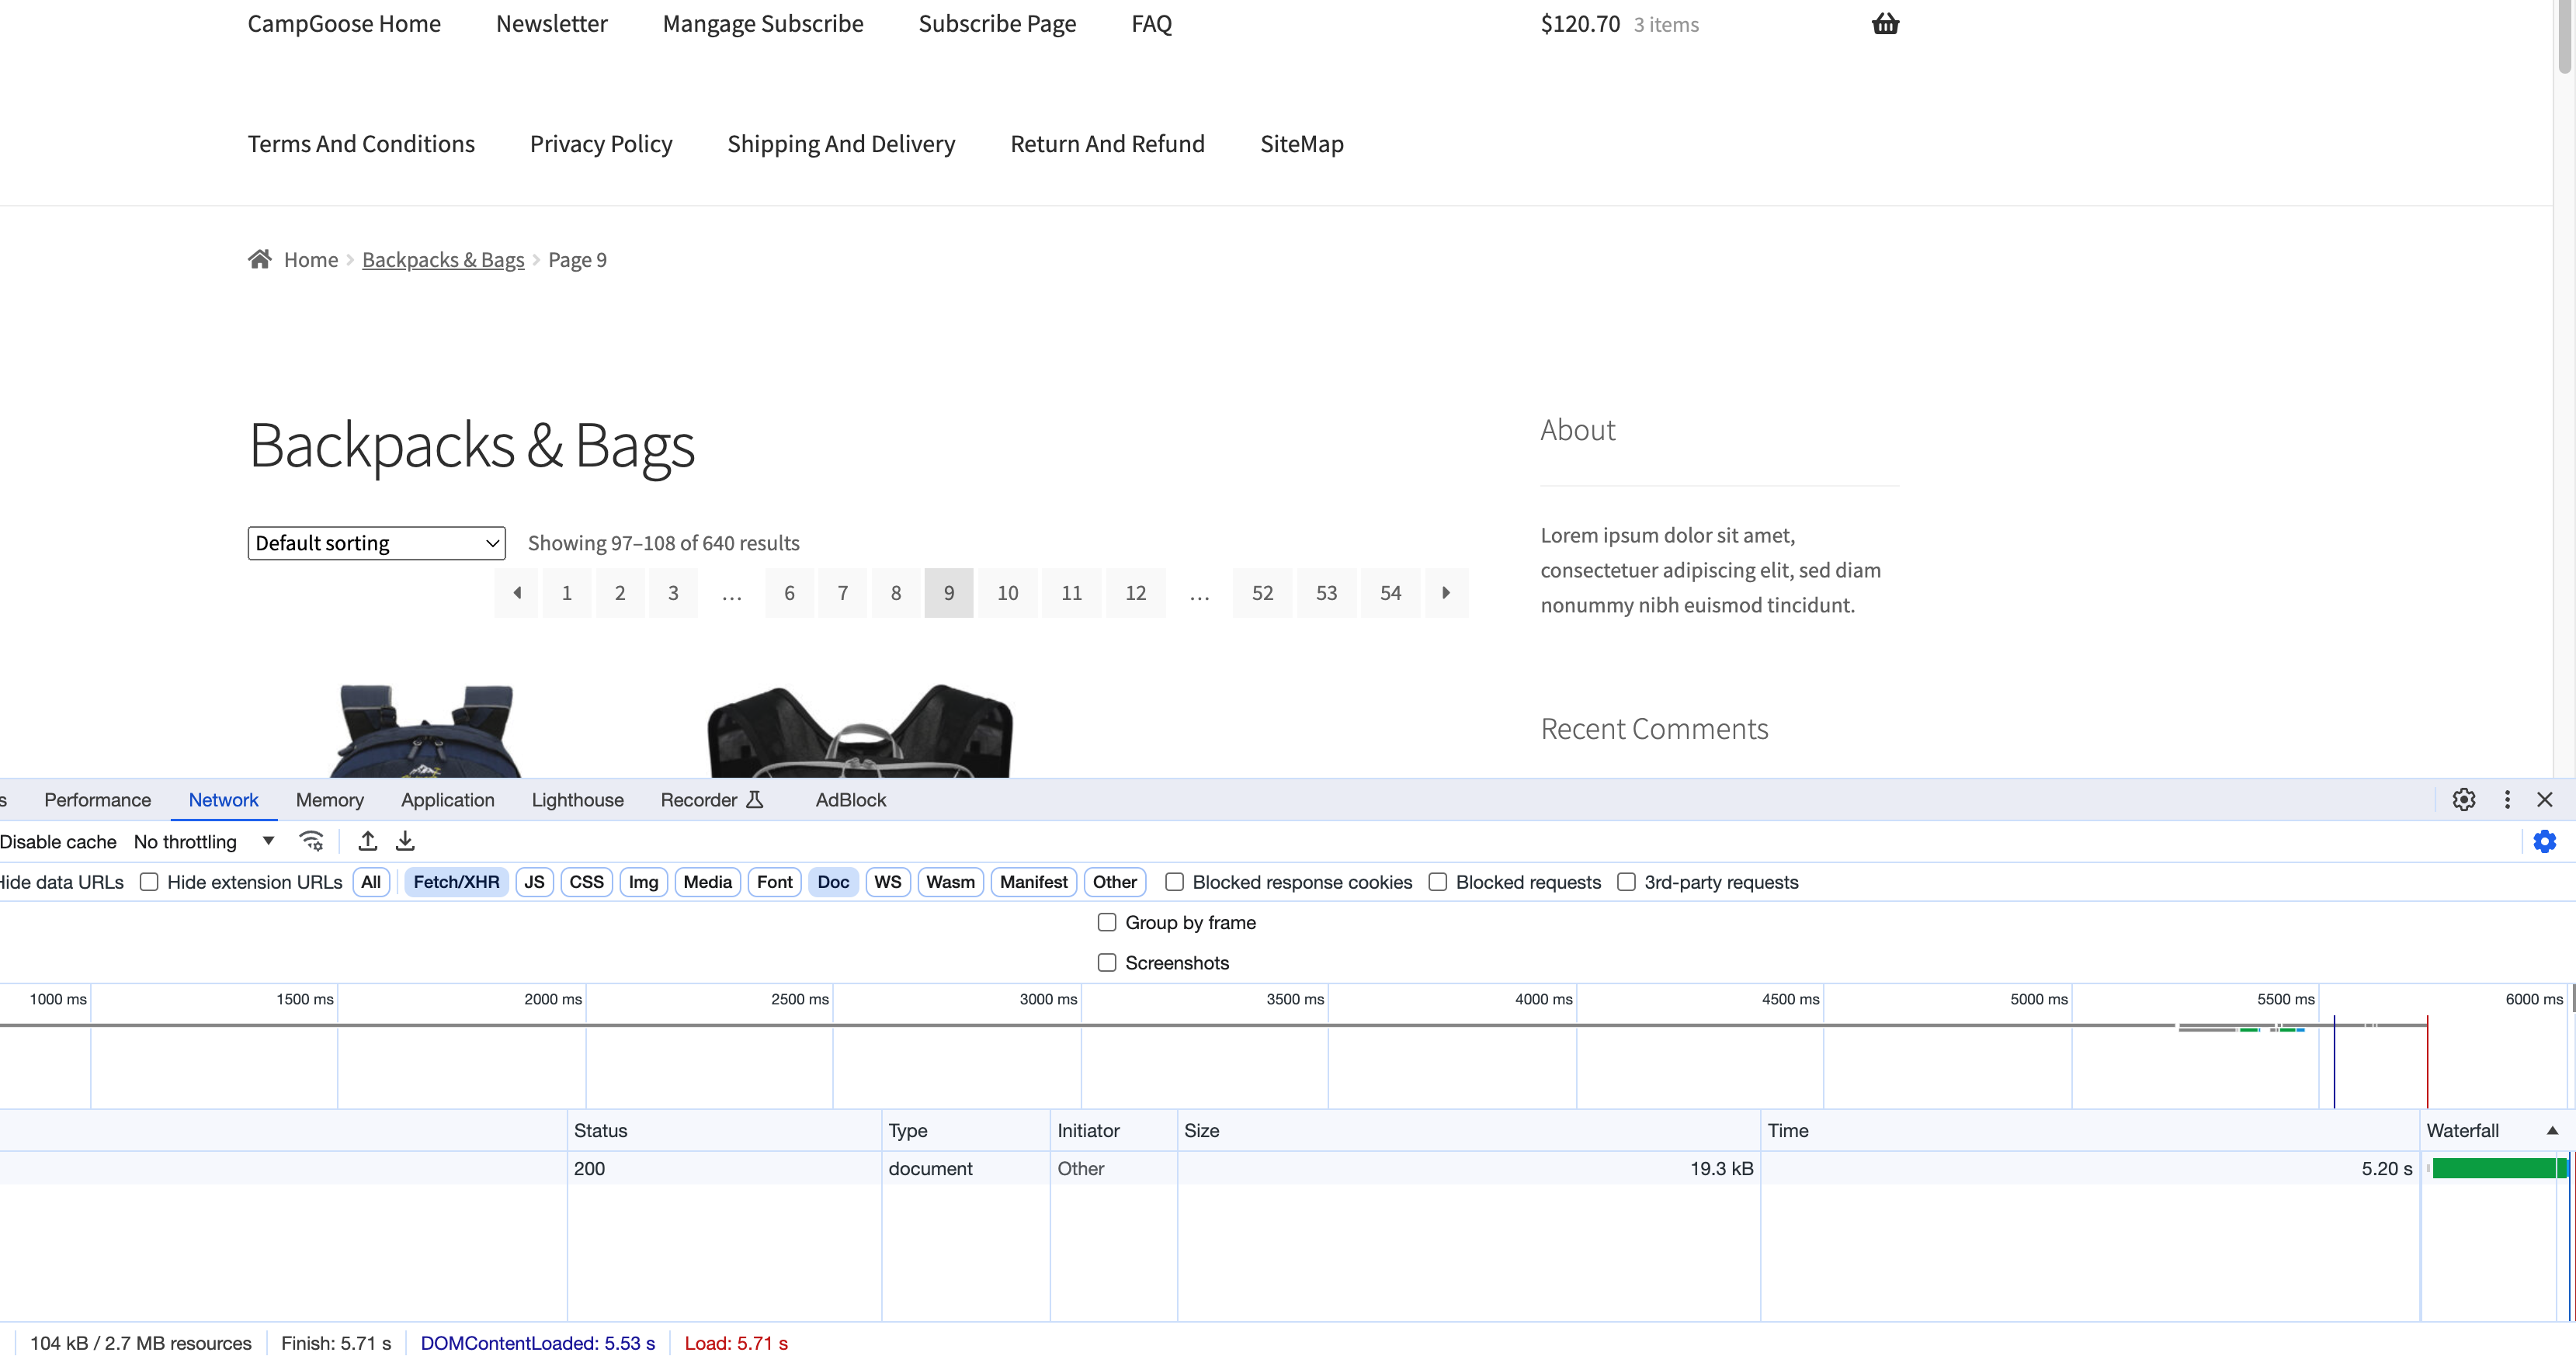Switch to the Lighthouse tab

577,799
